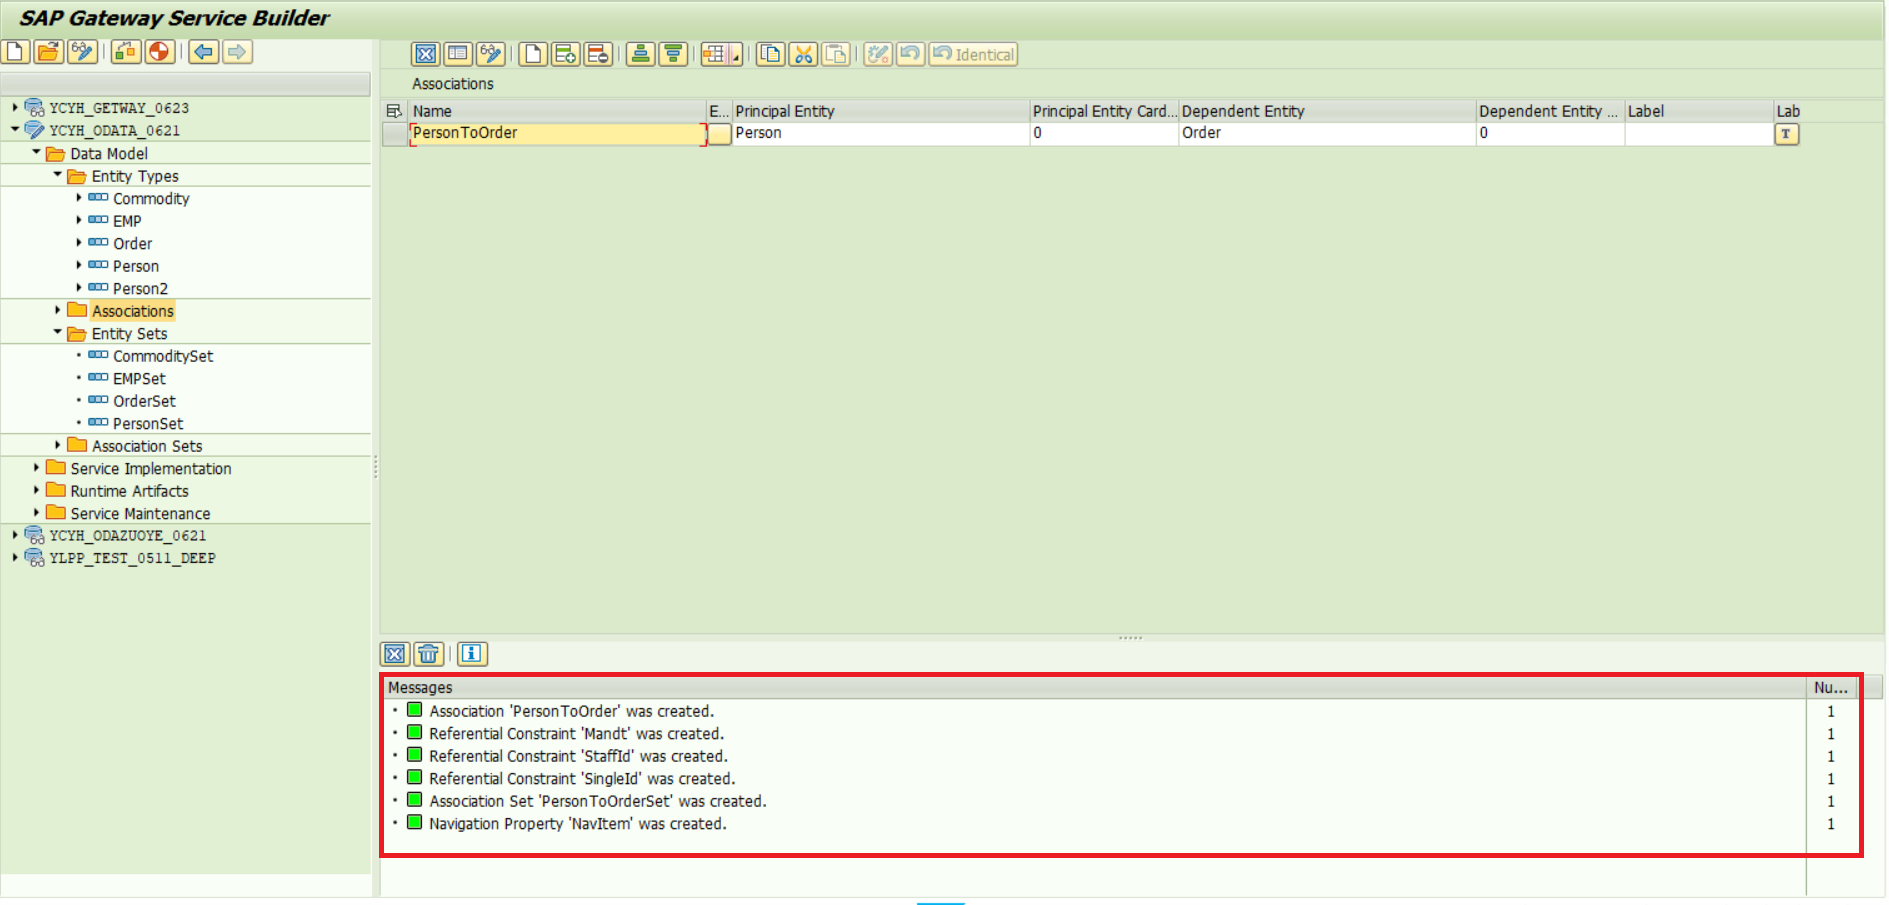Click the checkbox cell next to PersonToOrder
1889x905 pixels.
click(x=719, y=133)
